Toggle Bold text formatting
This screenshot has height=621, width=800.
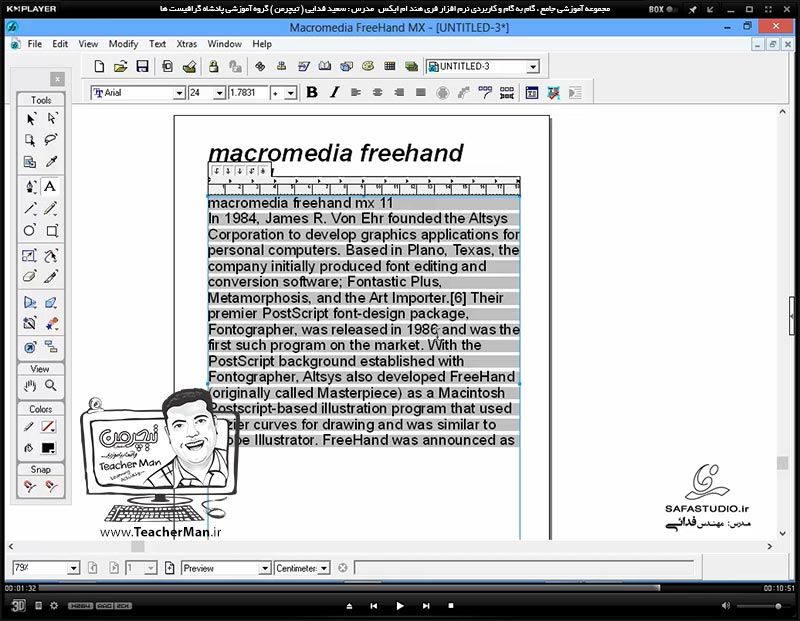pos(312,92)
